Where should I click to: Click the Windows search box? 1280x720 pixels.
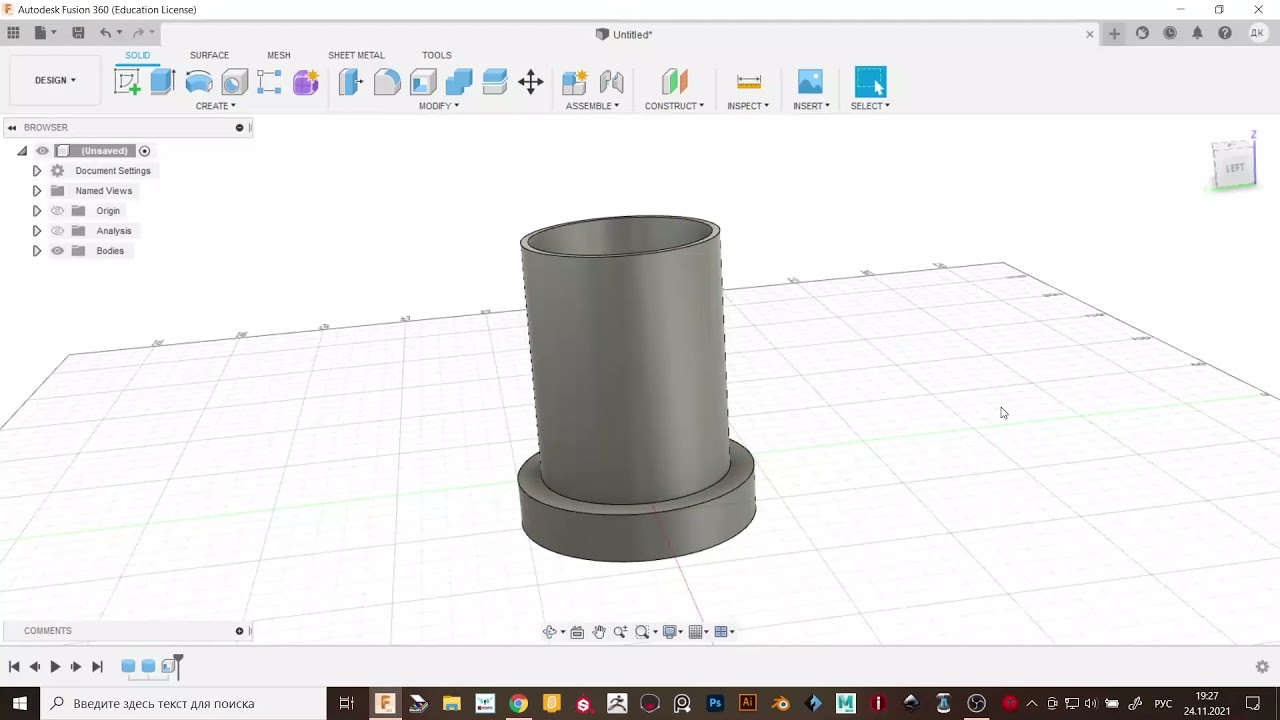pyautogui.click(x=183, y=704)
